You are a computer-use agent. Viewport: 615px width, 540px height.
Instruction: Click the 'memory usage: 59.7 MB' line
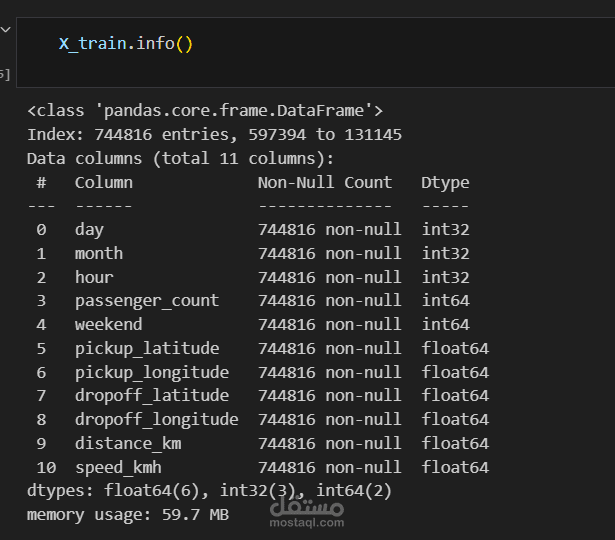pos(128,515)
